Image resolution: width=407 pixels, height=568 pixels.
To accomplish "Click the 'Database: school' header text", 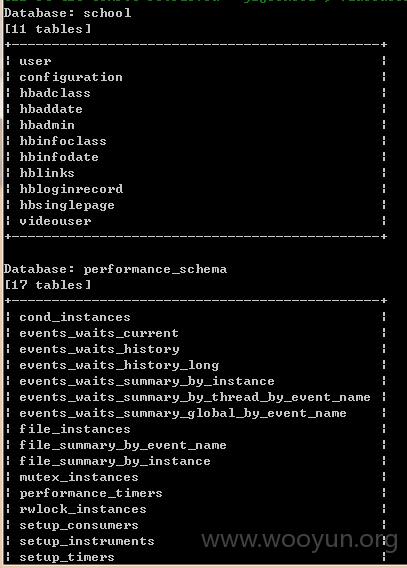I will pos(67,13).
